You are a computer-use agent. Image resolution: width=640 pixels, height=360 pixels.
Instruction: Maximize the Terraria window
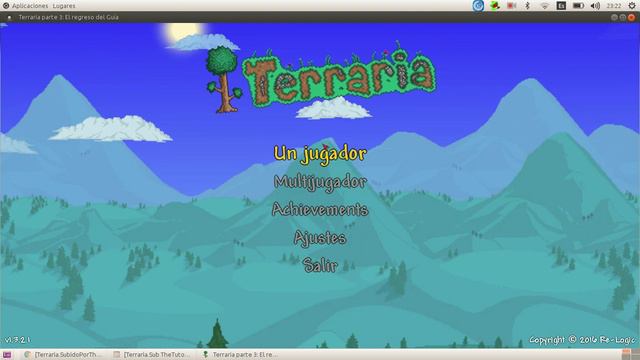623,17
